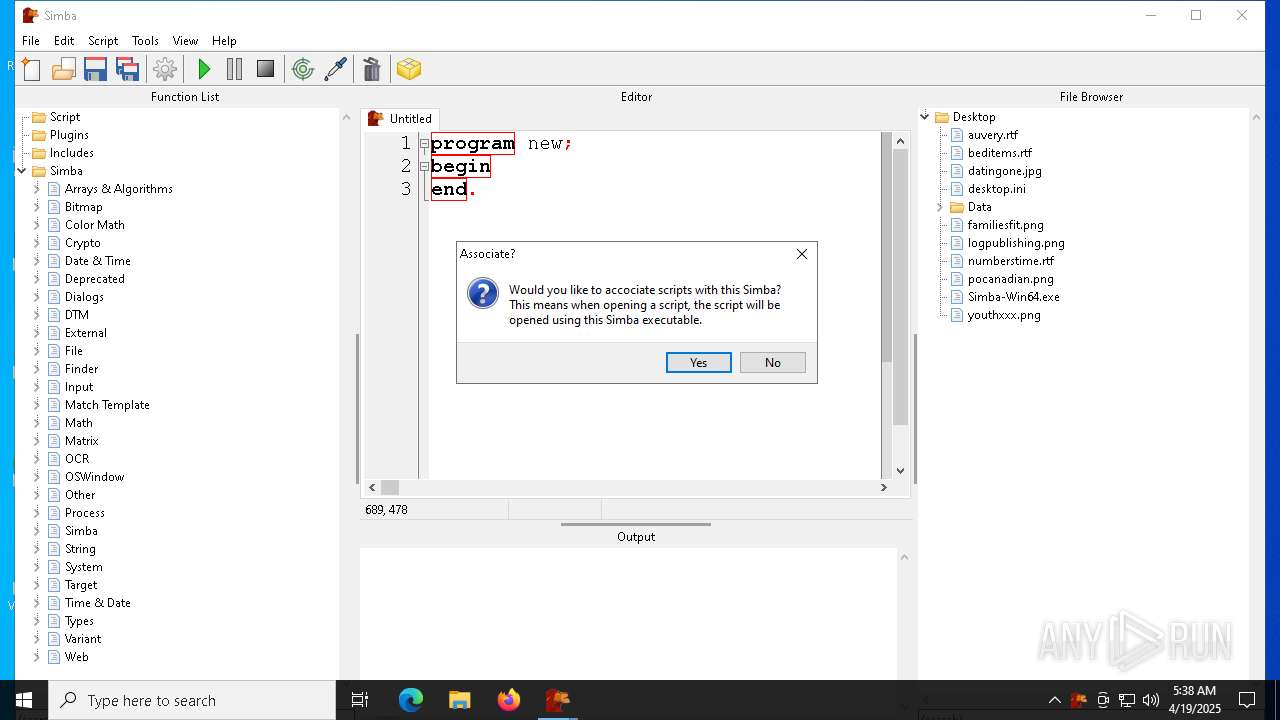This screenshot has width=1280, height=720.
Task: Select the target window crosshair icon
Action: point(303,69)
